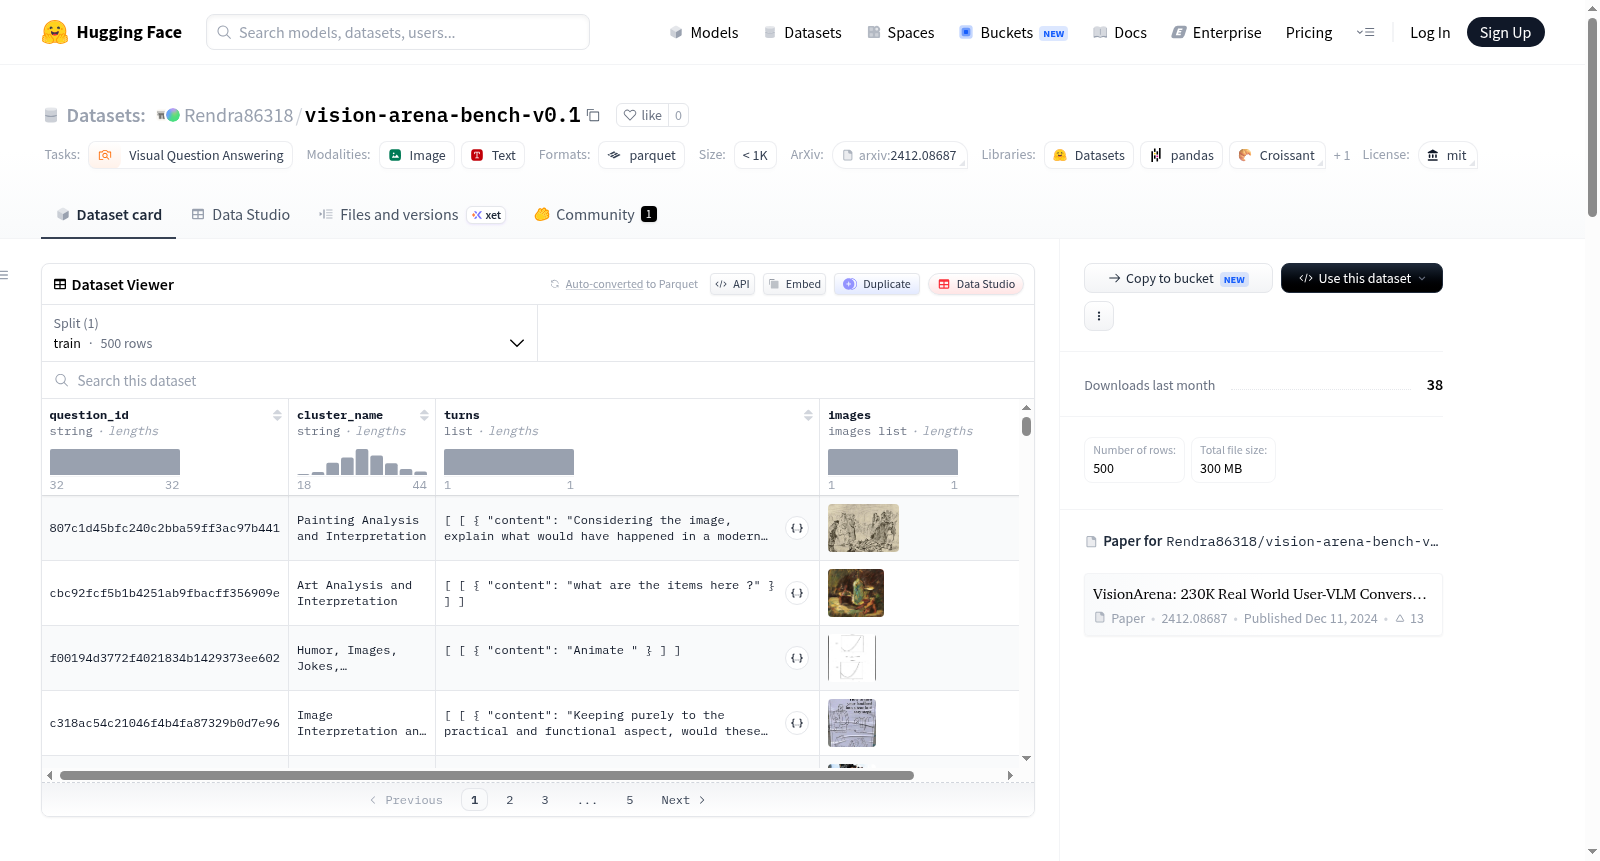Expand the Split train dropdown
Screen dimensions: 1600x861
pos(289,333)
